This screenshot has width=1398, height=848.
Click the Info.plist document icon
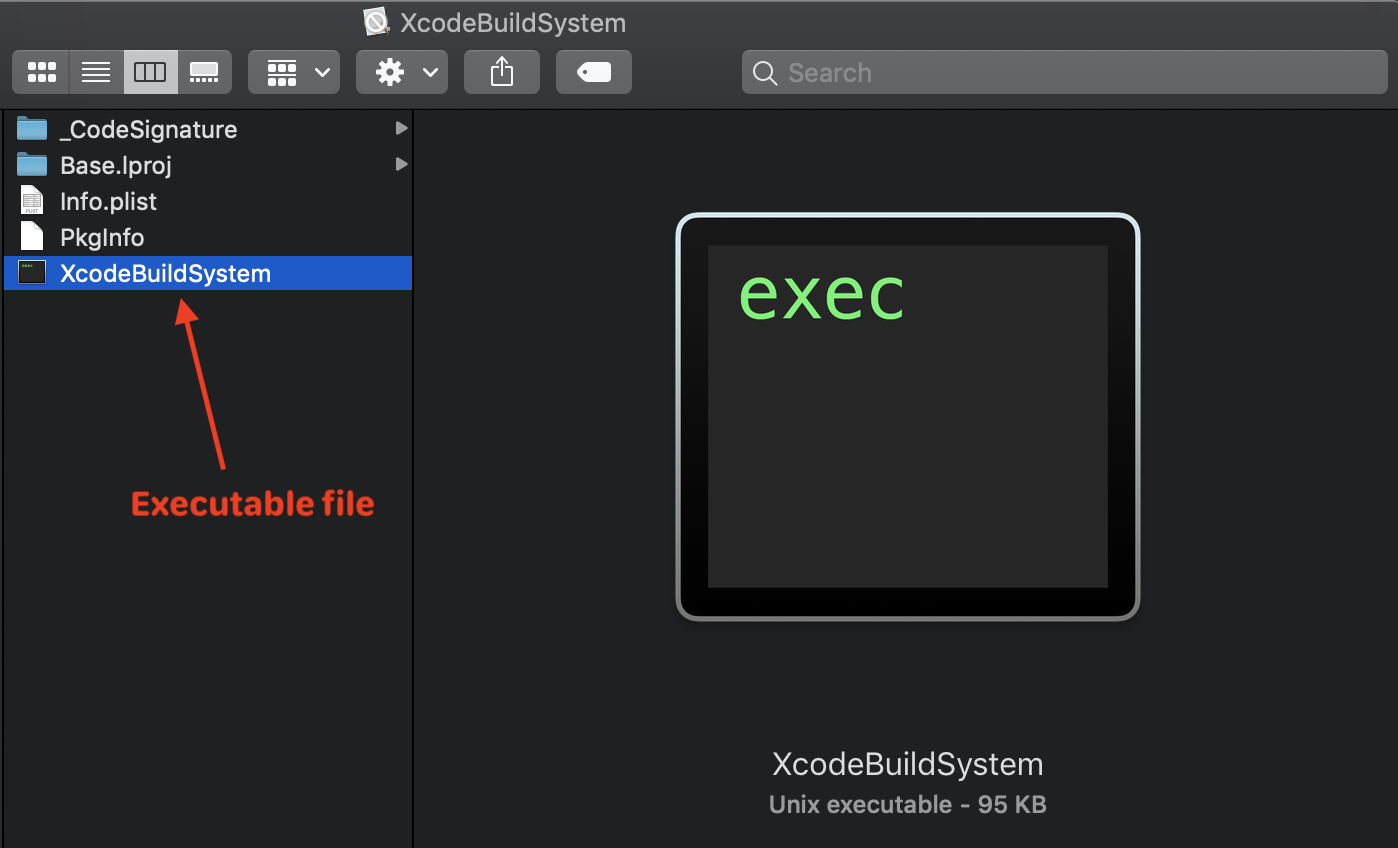(32, 201)
